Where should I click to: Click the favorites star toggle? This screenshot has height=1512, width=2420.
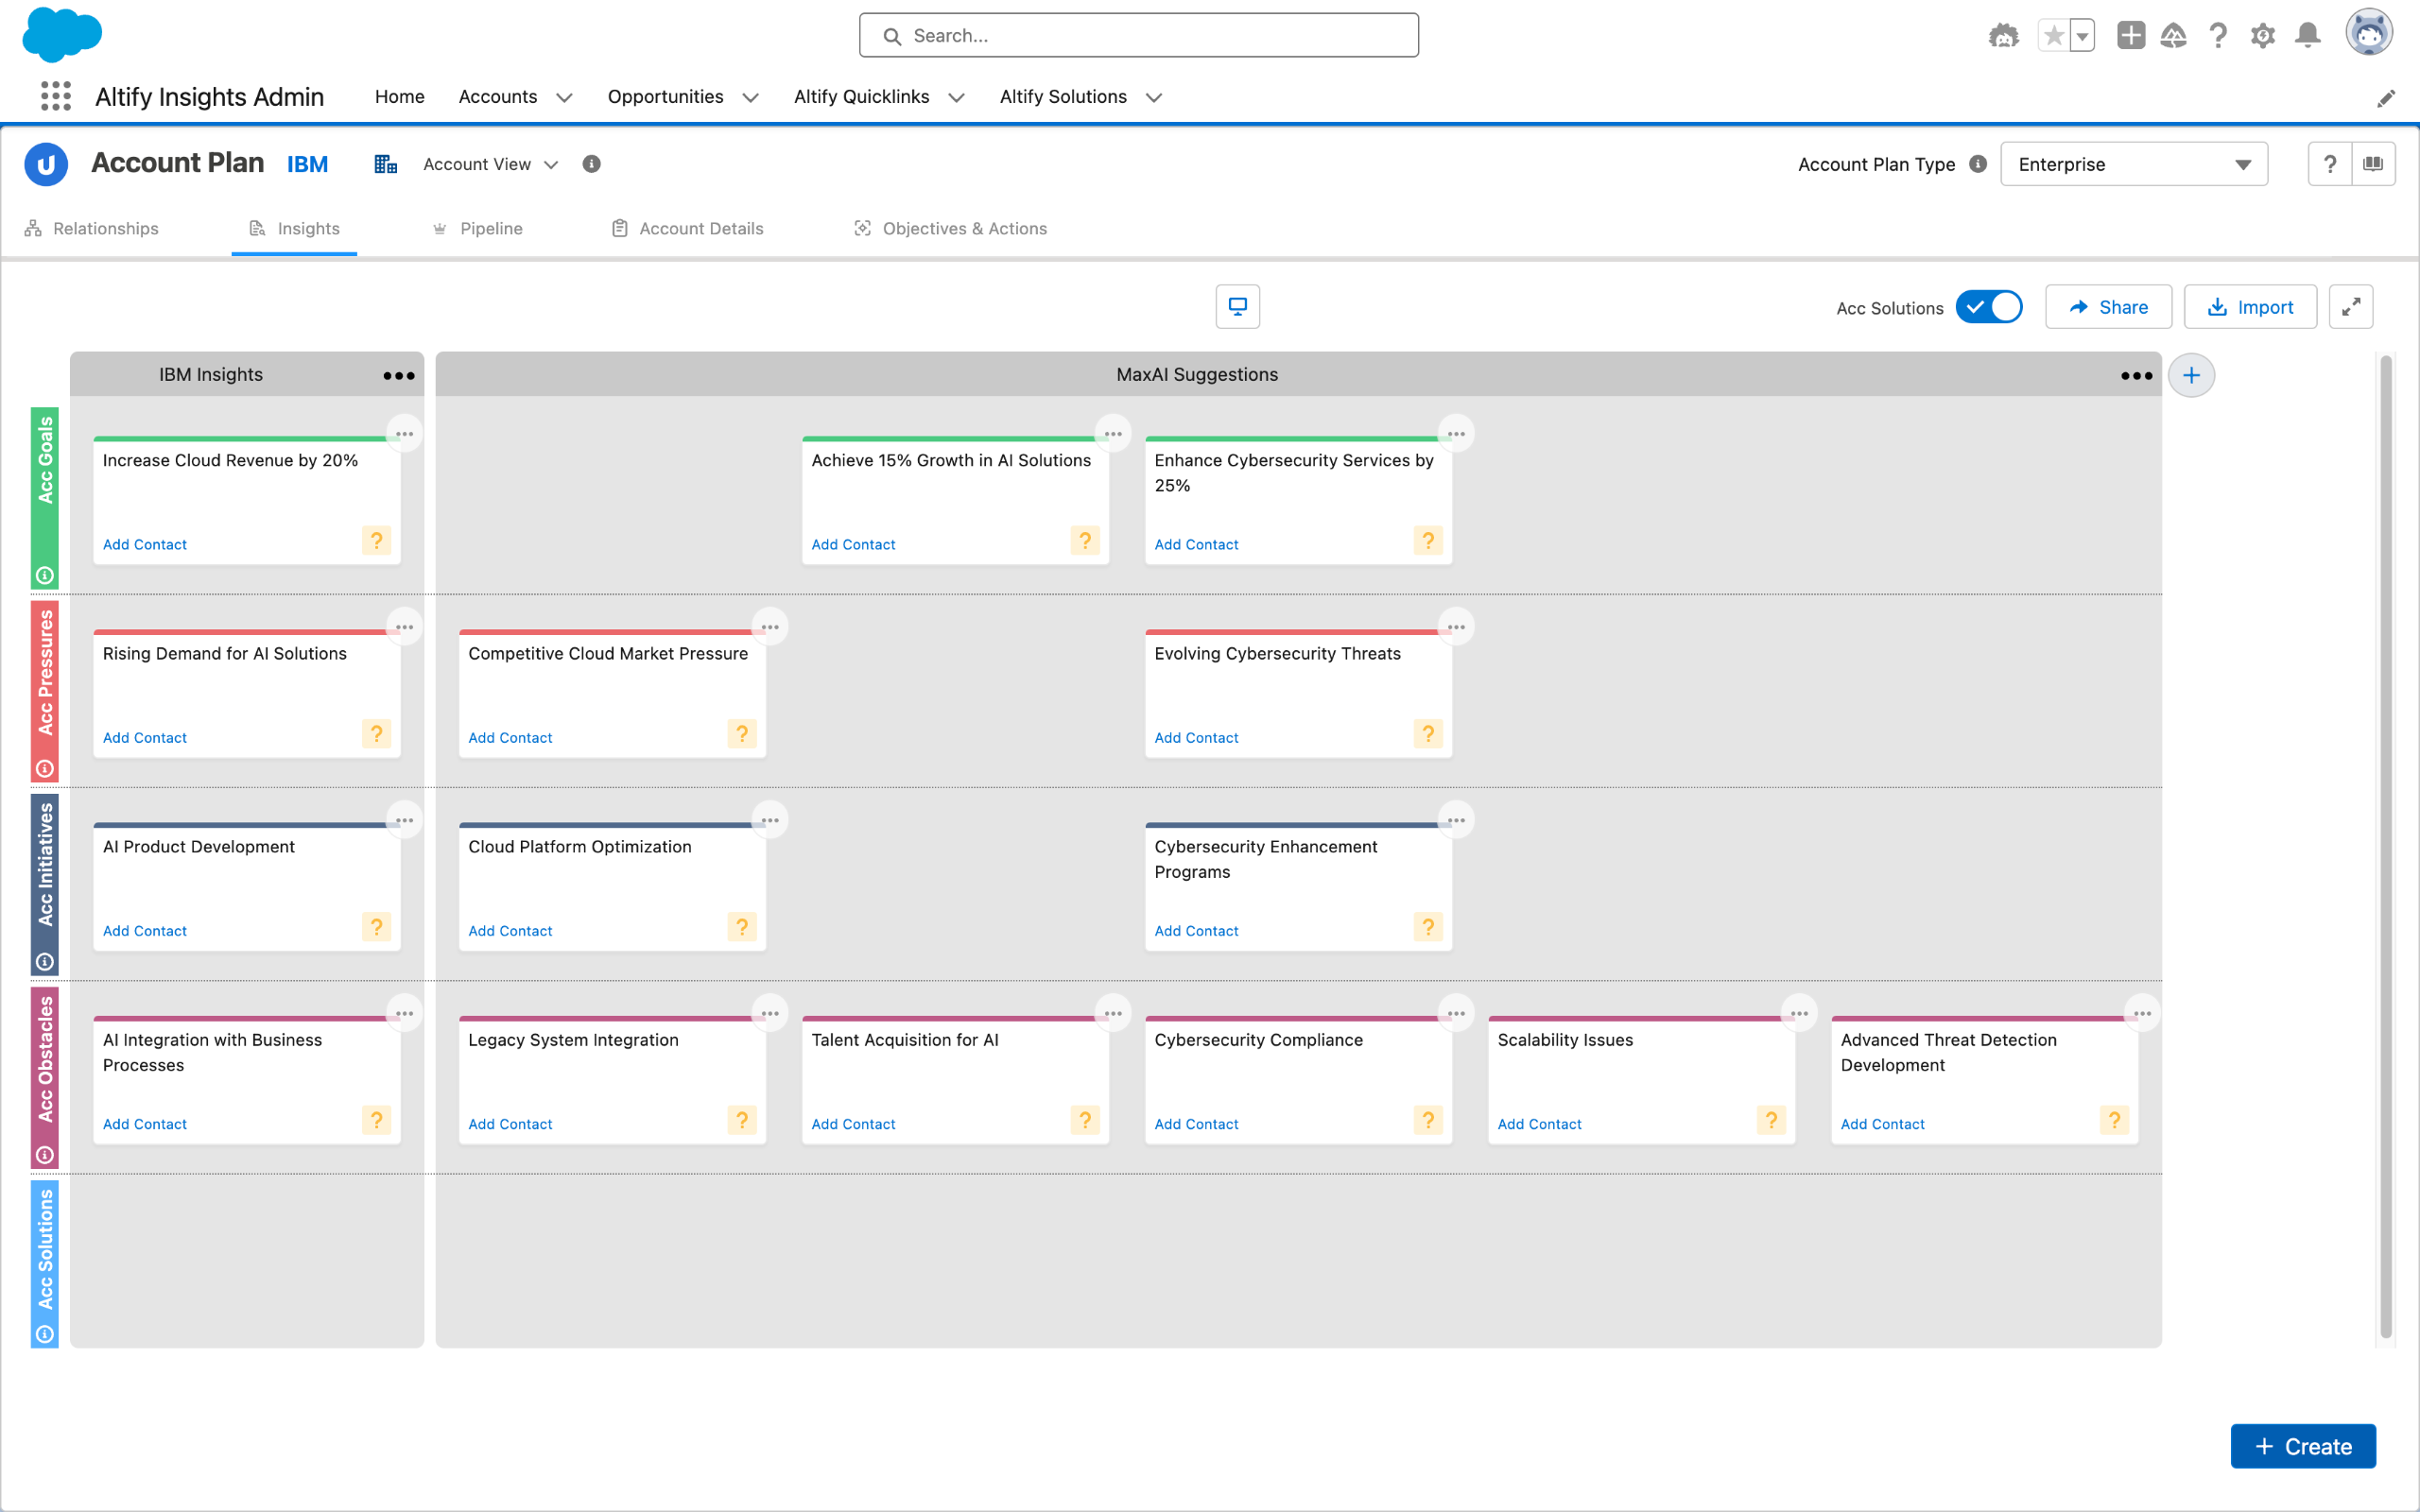pyautogui.click(x=2053, y=36)
